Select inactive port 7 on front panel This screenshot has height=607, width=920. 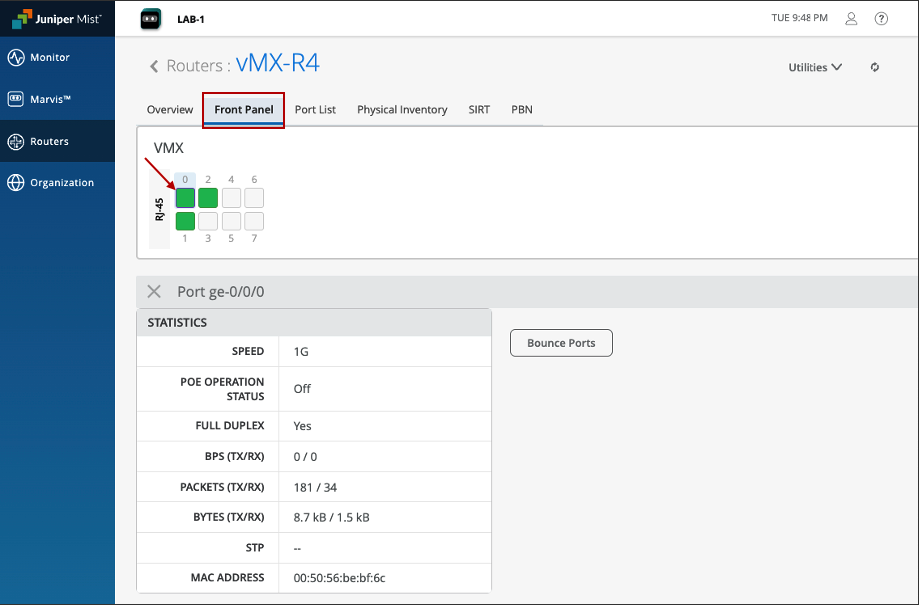[254, 221]
